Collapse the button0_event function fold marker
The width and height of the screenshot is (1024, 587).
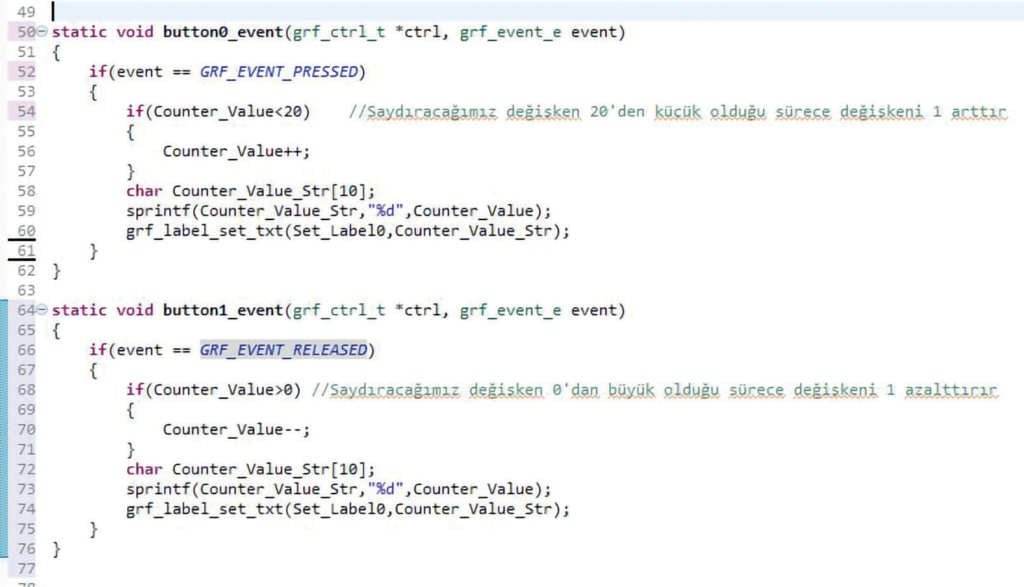(x=42, y=31)
